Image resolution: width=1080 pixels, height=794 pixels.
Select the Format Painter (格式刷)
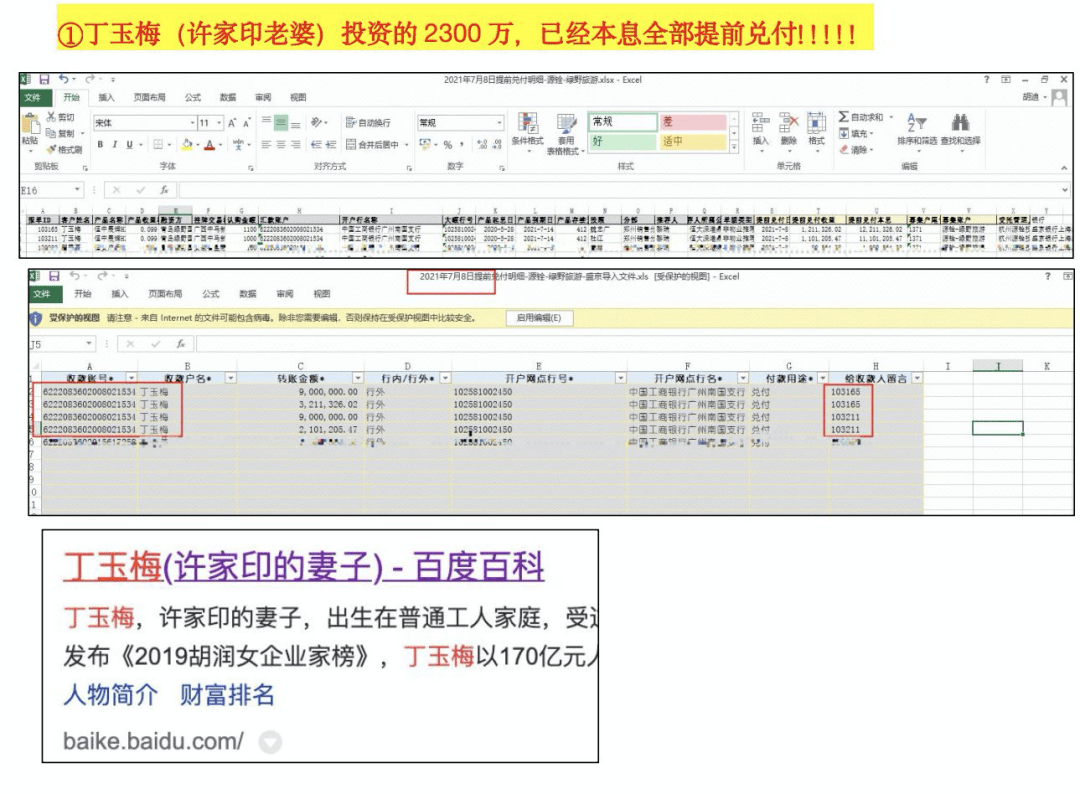64,149
